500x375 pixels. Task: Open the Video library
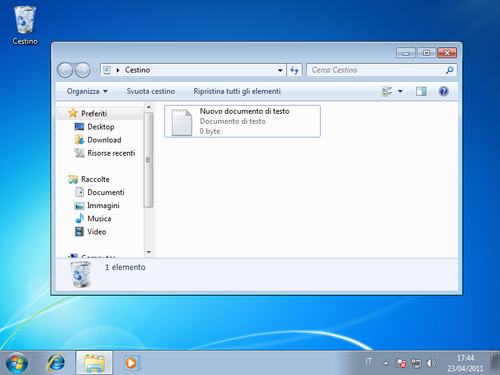[x=97, y=232]
